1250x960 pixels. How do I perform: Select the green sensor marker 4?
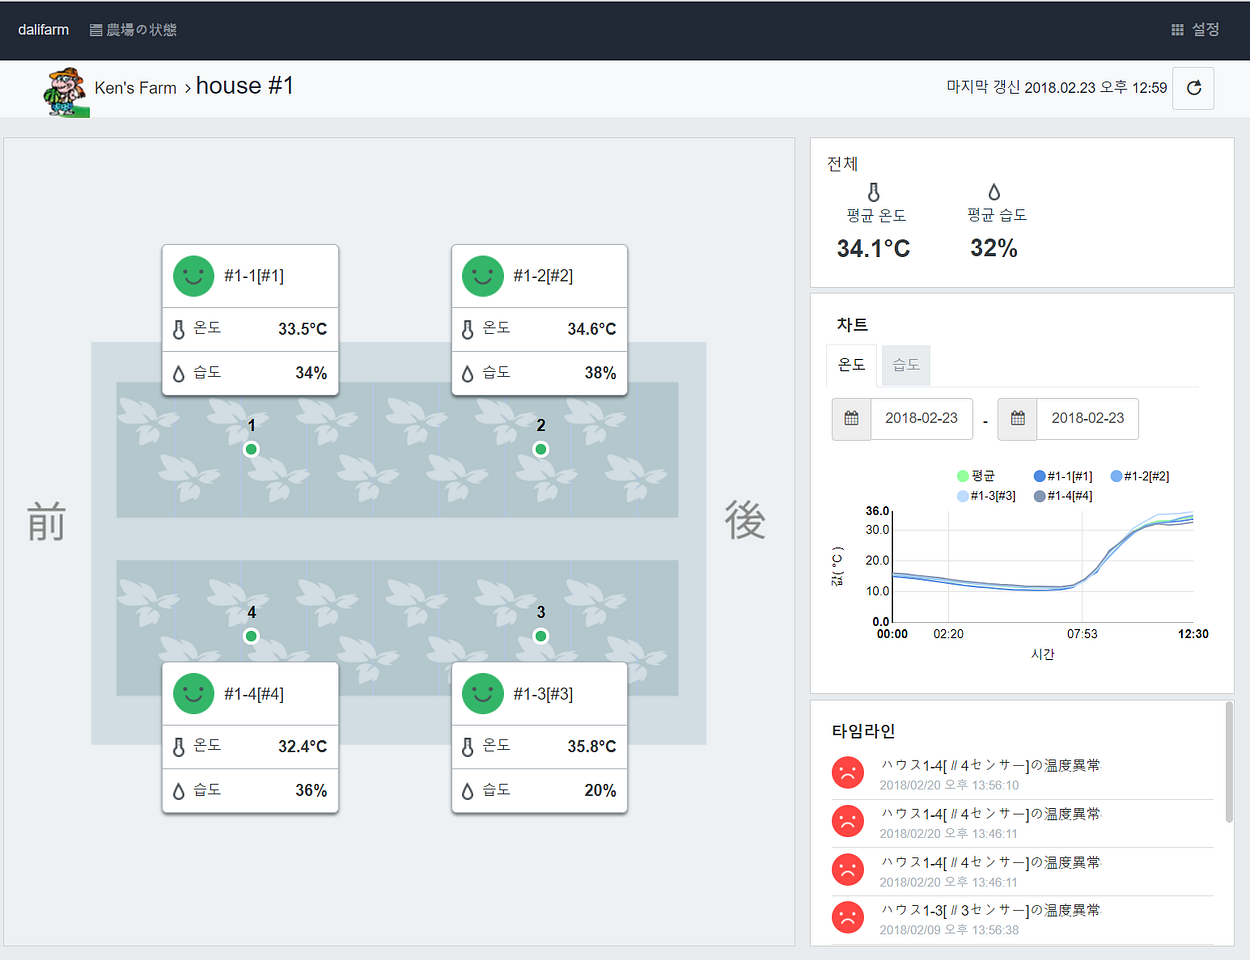click(x=251, y=636)
